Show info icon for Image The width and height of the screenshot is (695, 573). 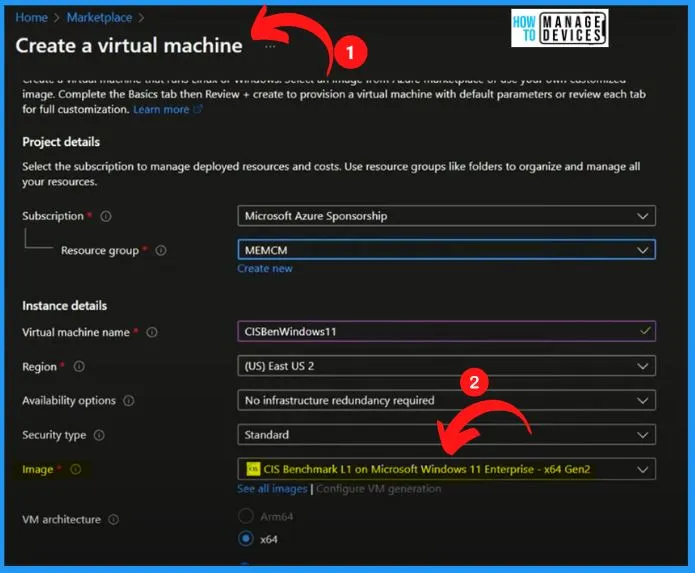(76, 469)
